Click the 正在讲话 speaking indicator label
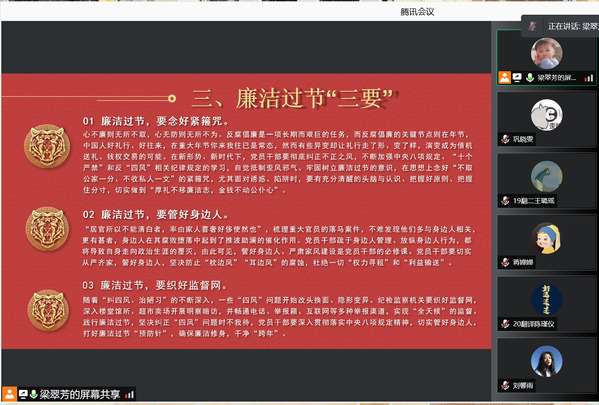The height and width of the screenshot is (405, 599). 573,26
